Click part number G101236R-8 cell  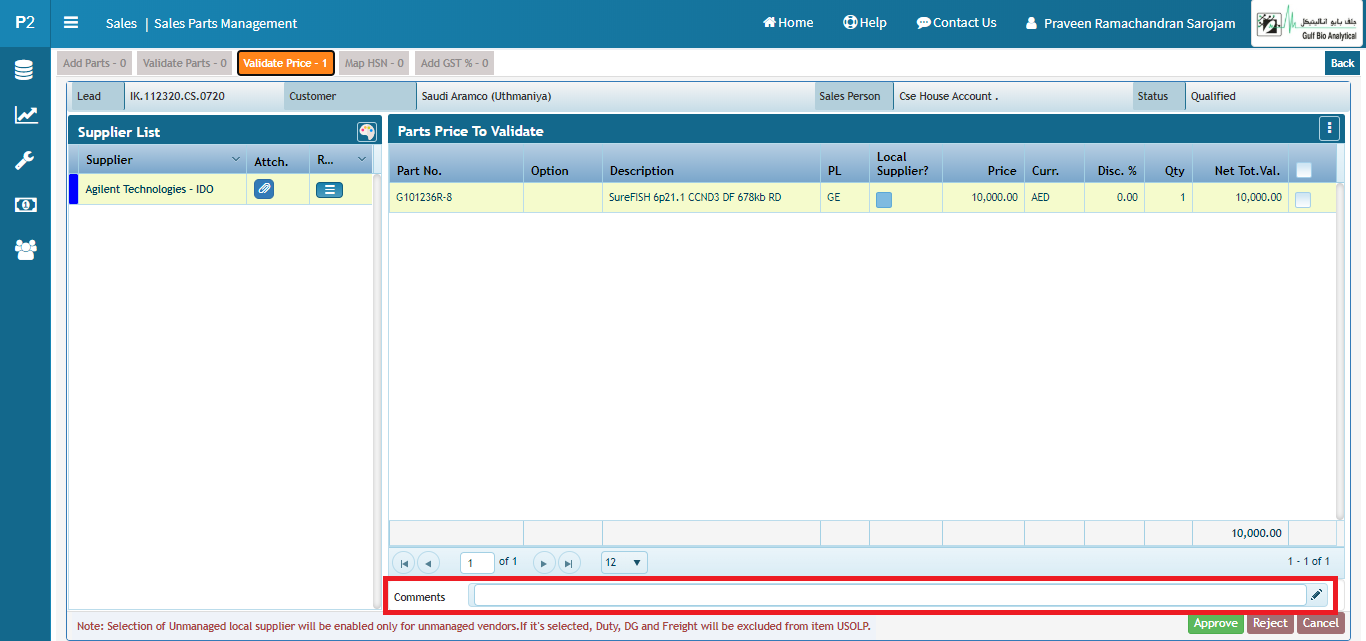[x=456, y=198]
